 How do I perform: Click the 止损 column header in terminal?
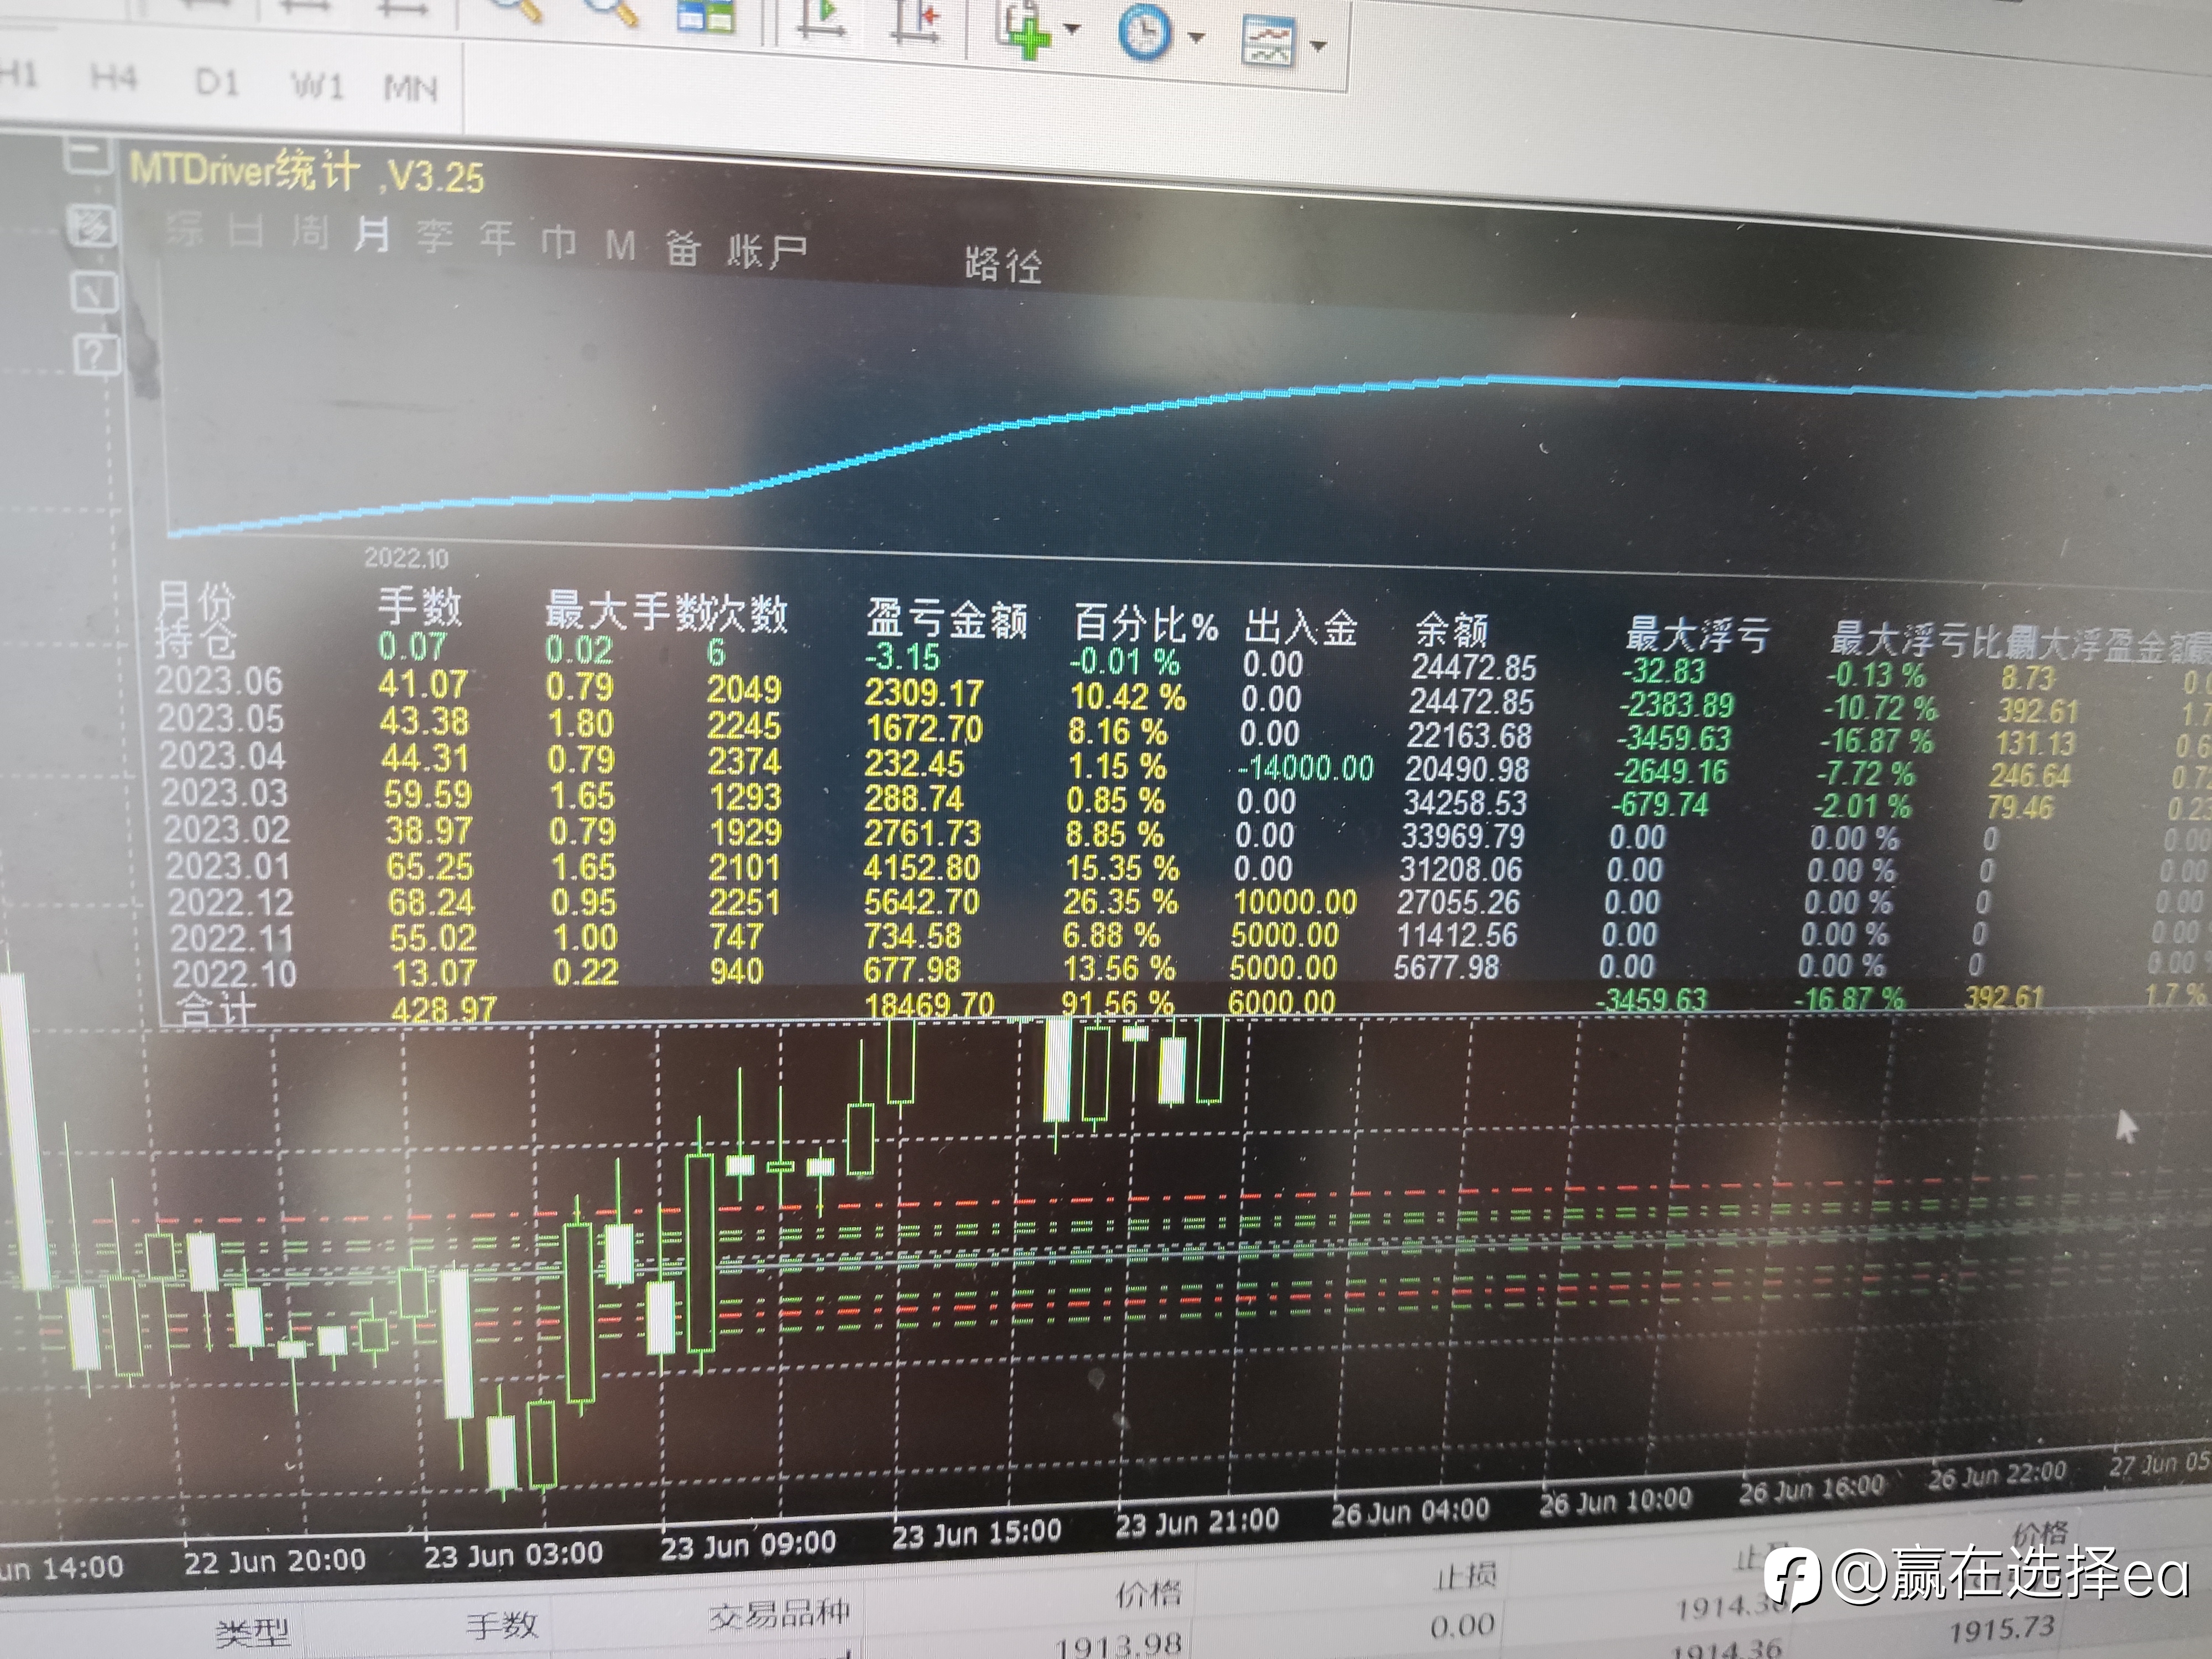click(1466, 1577)
